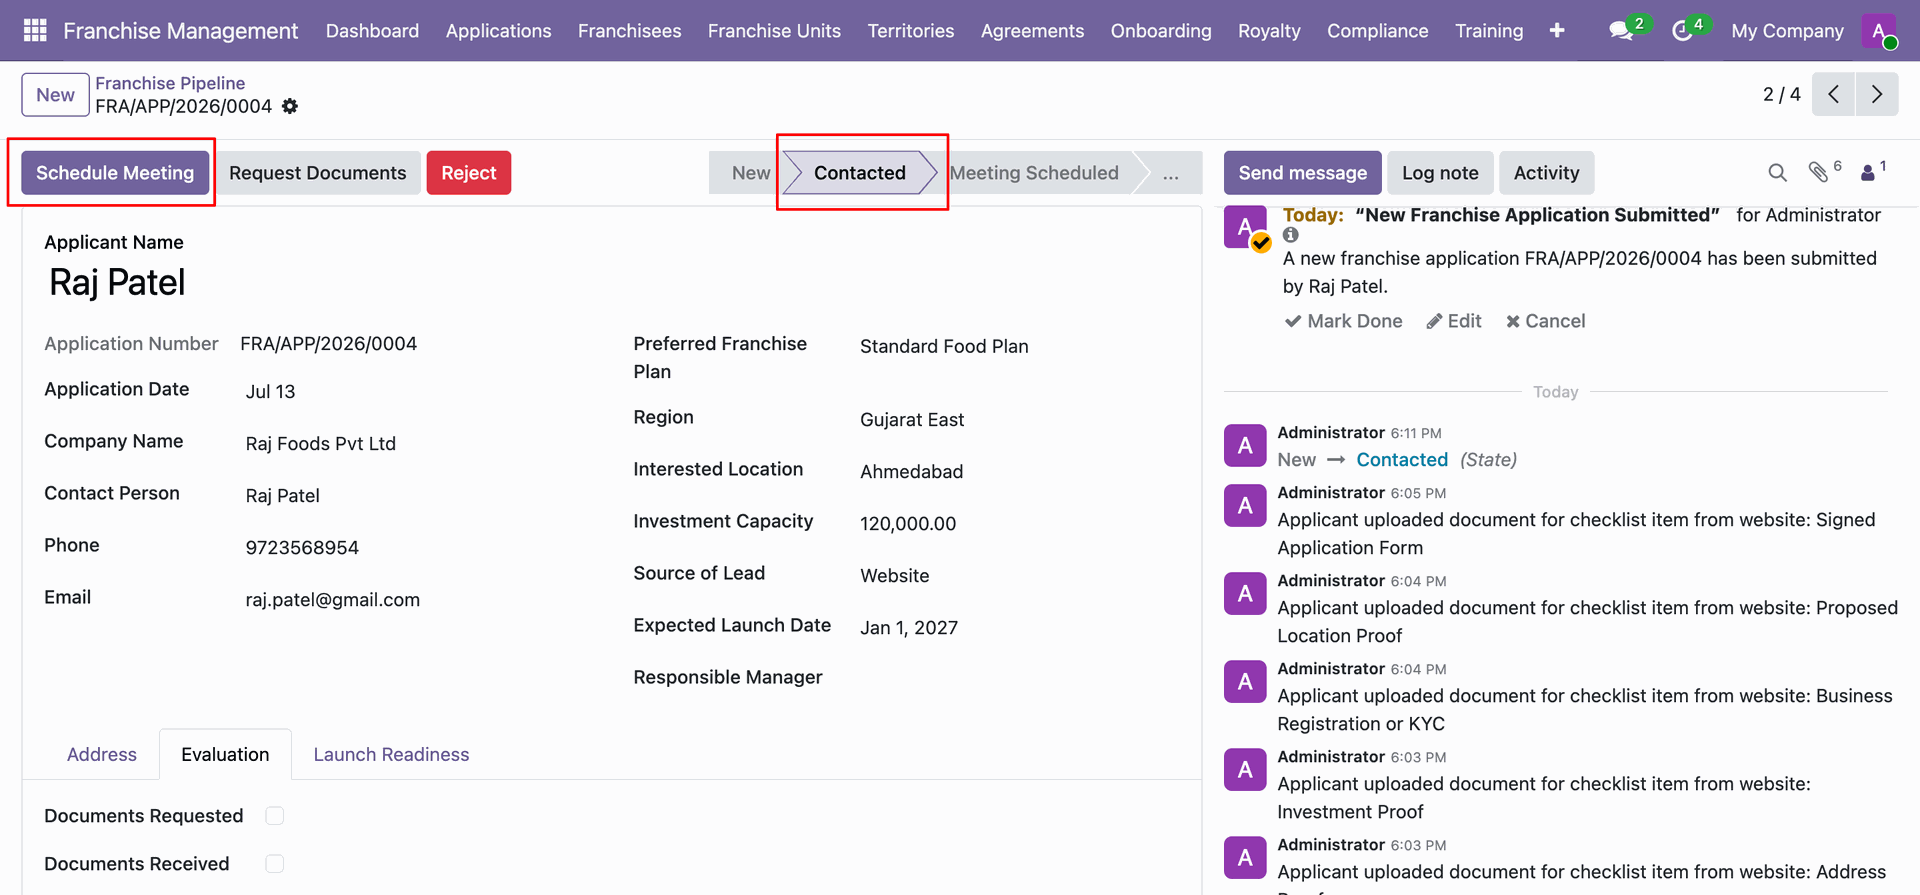Open My Company switcher
Image resolution: width=1920 pixels, height=895 pixels.
pyautogui.click(x=1787, y=30)
